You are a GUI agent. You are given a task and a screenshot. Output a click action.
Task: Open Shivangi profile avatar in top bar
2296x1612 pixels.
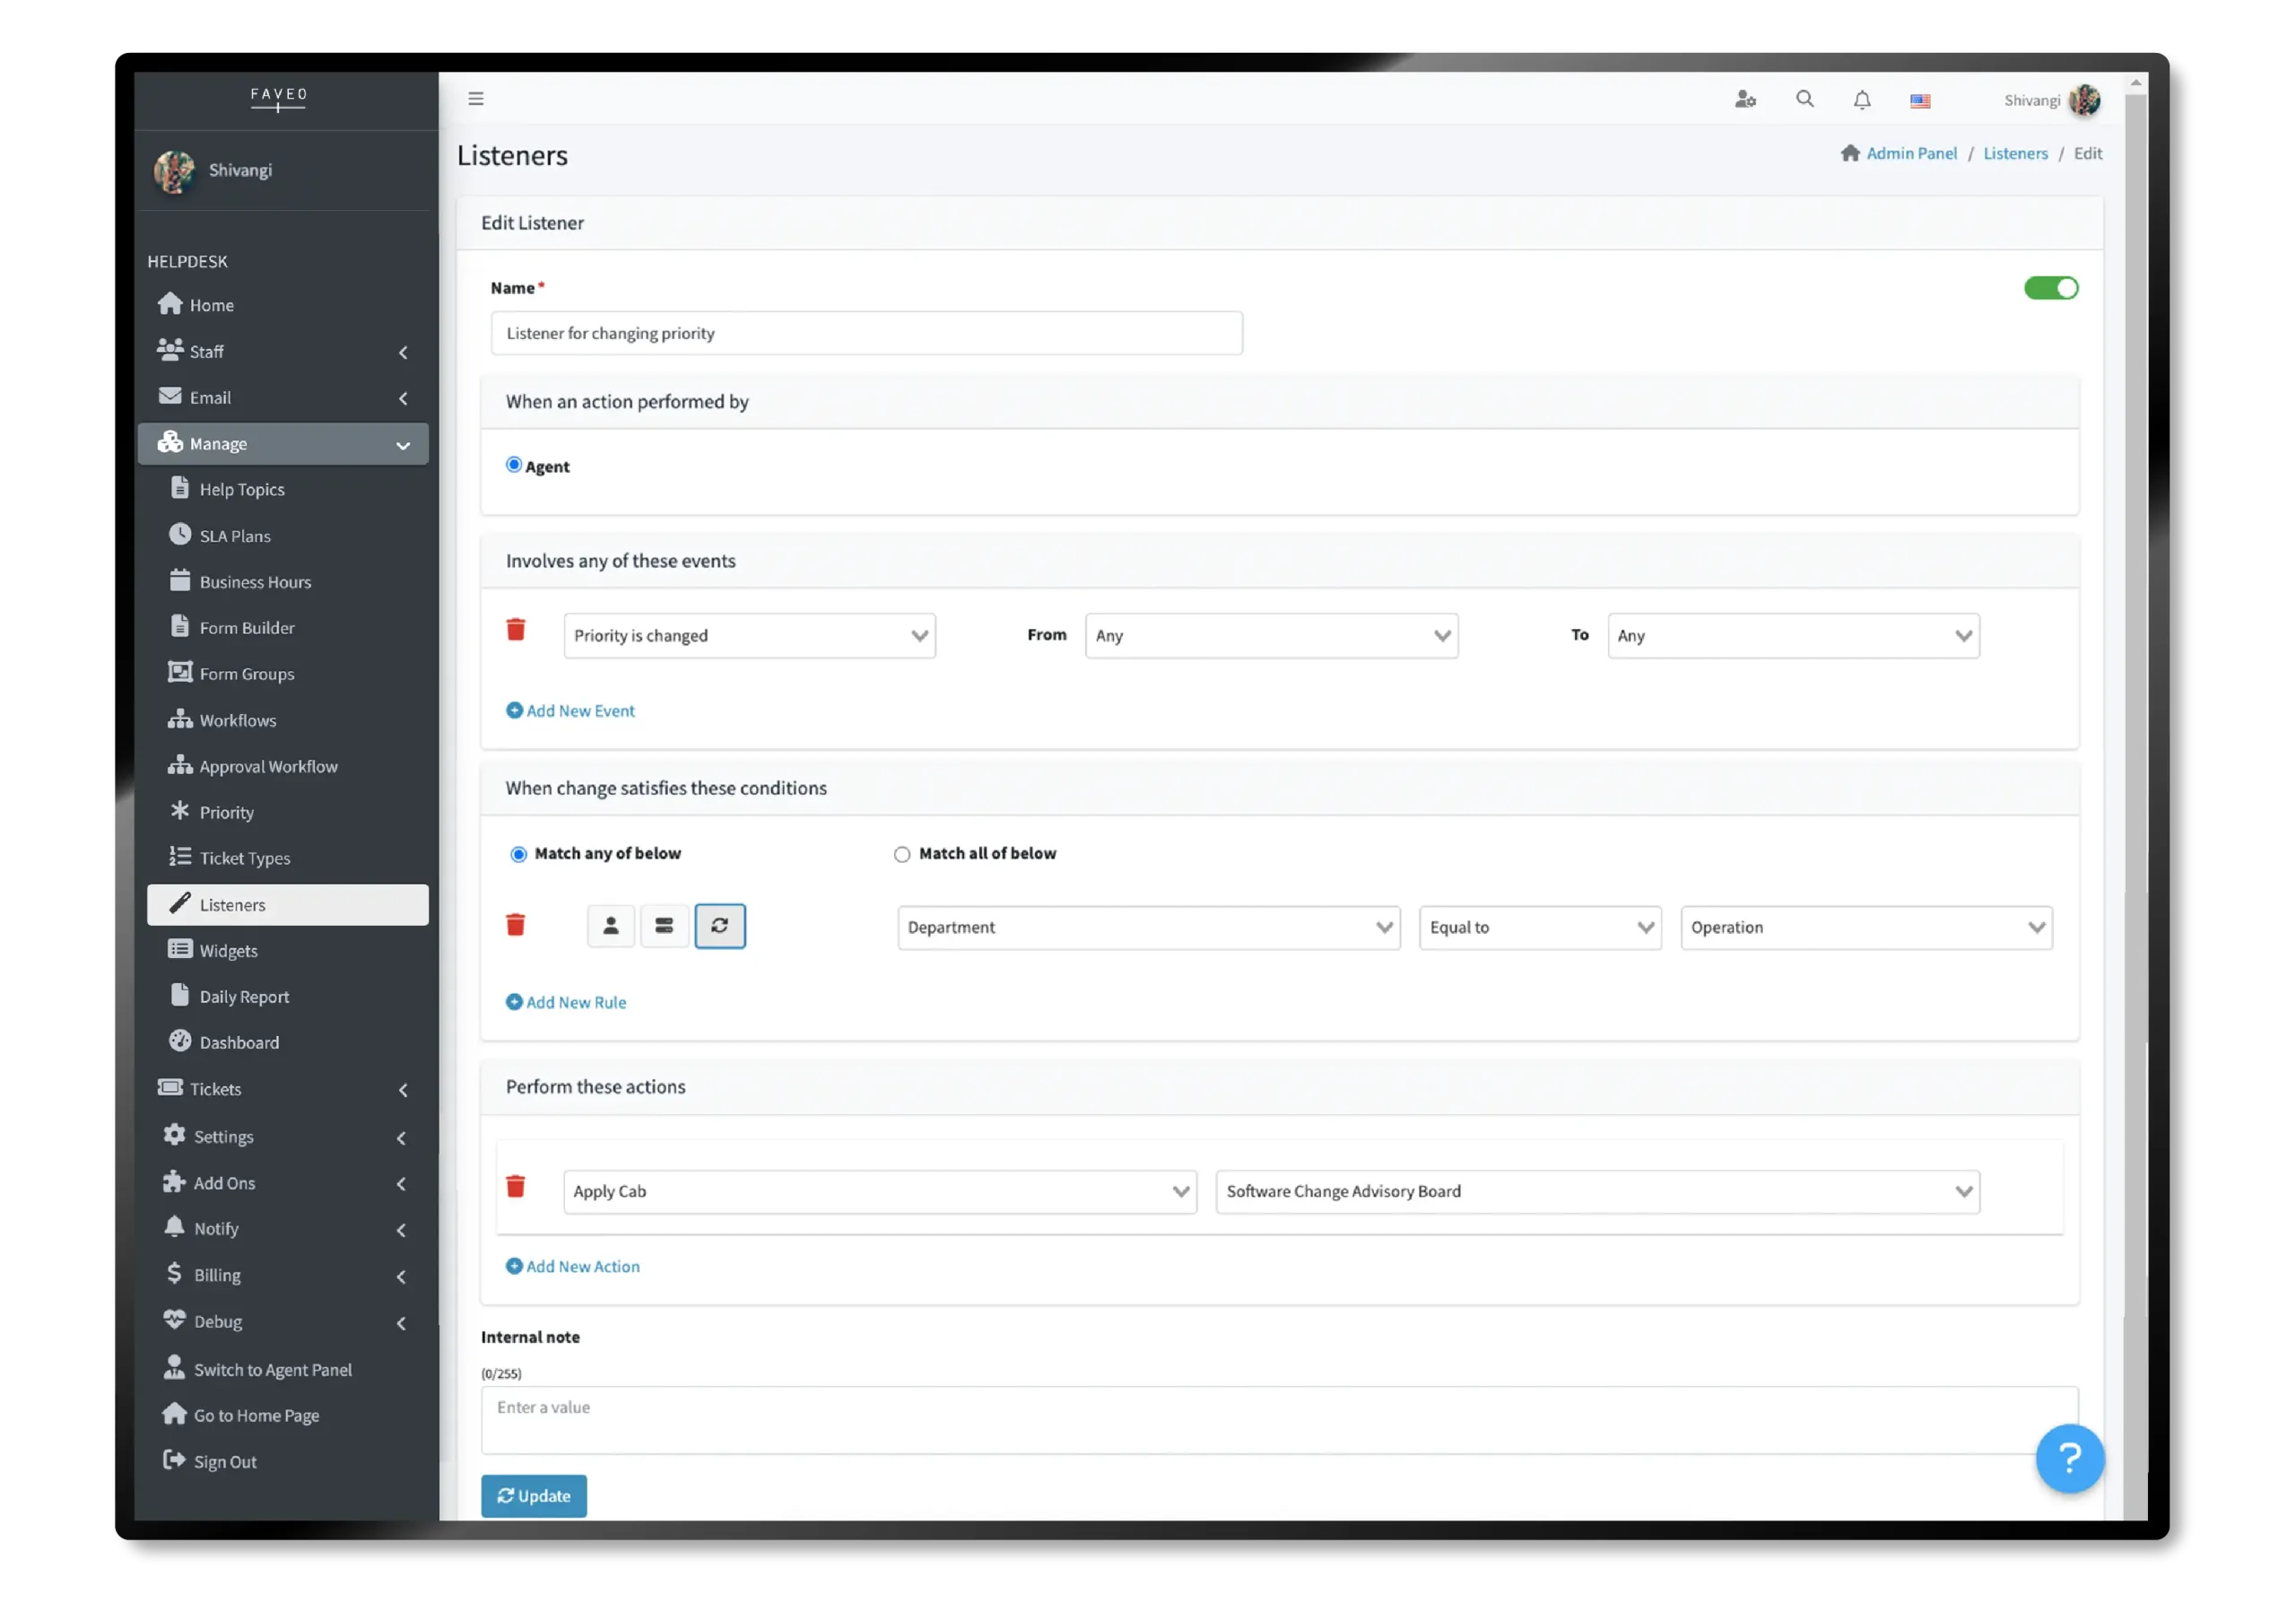(x=2084, y=100)
